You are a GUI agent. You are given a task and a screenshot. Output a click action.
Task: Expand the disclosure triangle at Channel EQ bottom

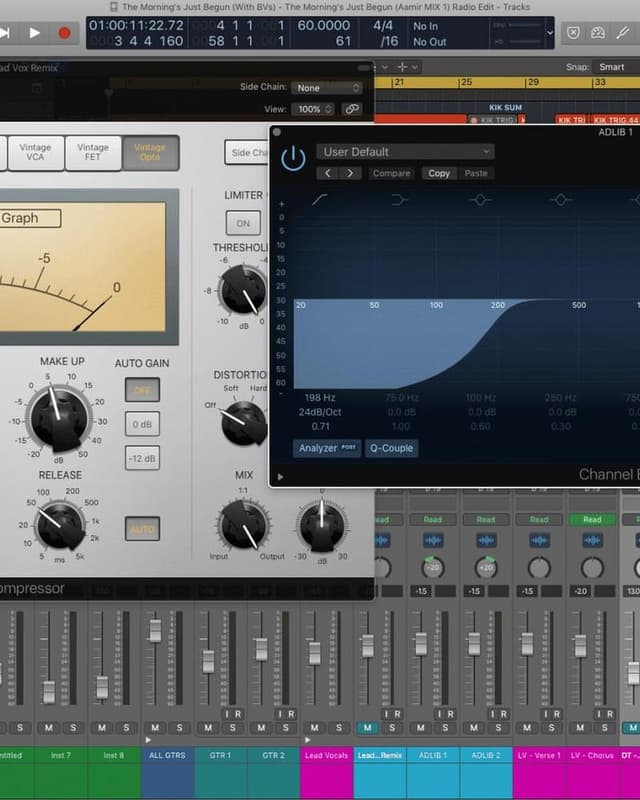coord(280,477)
